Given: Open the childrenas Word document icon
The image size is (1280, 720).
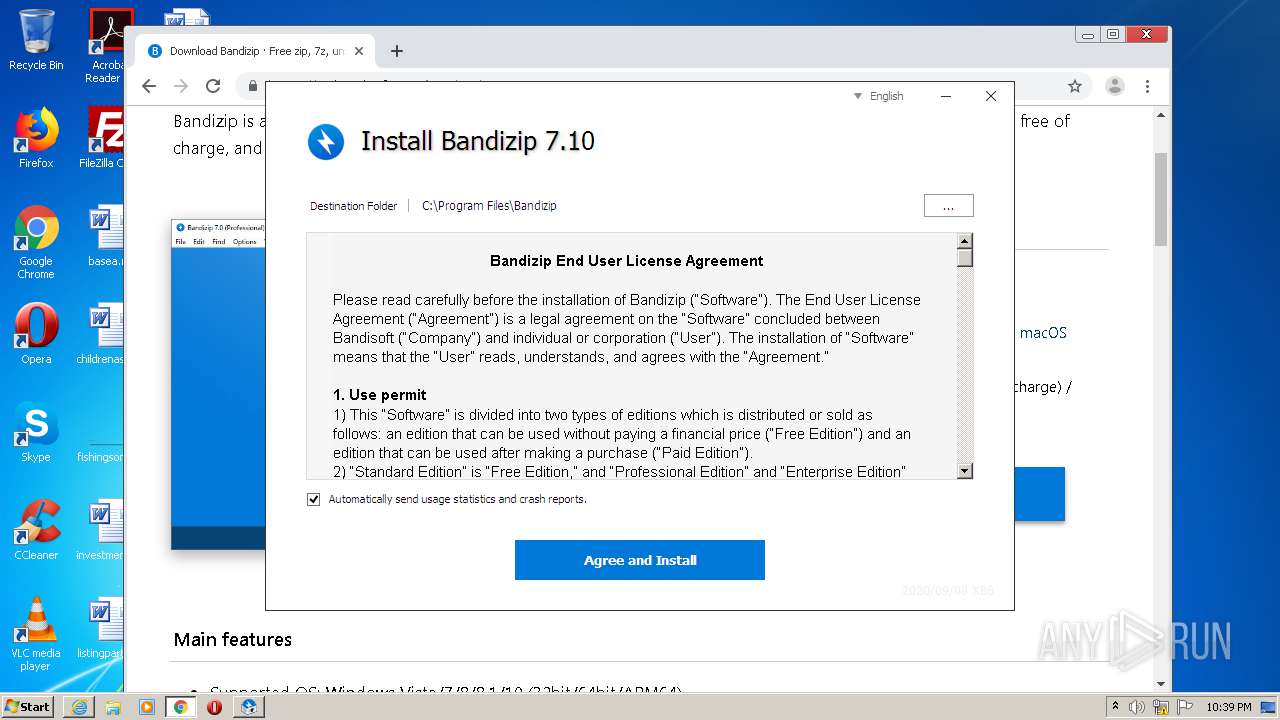Looking at the screenshot, I should click(101, 334).
